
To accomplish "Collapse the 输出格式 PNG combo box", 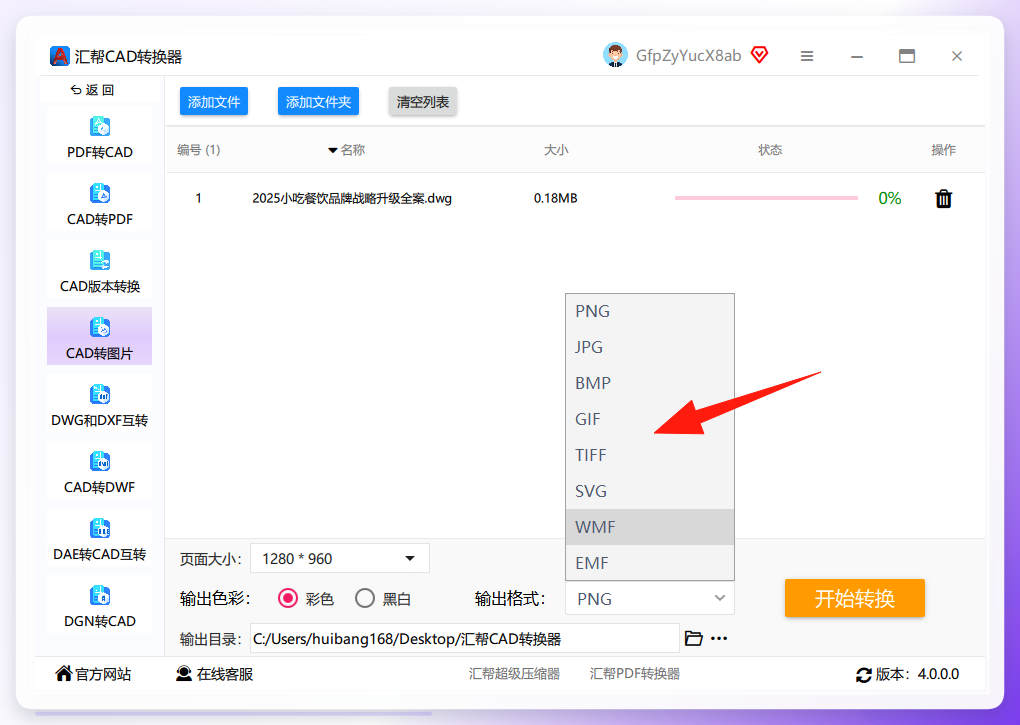I will pos(650,598).
